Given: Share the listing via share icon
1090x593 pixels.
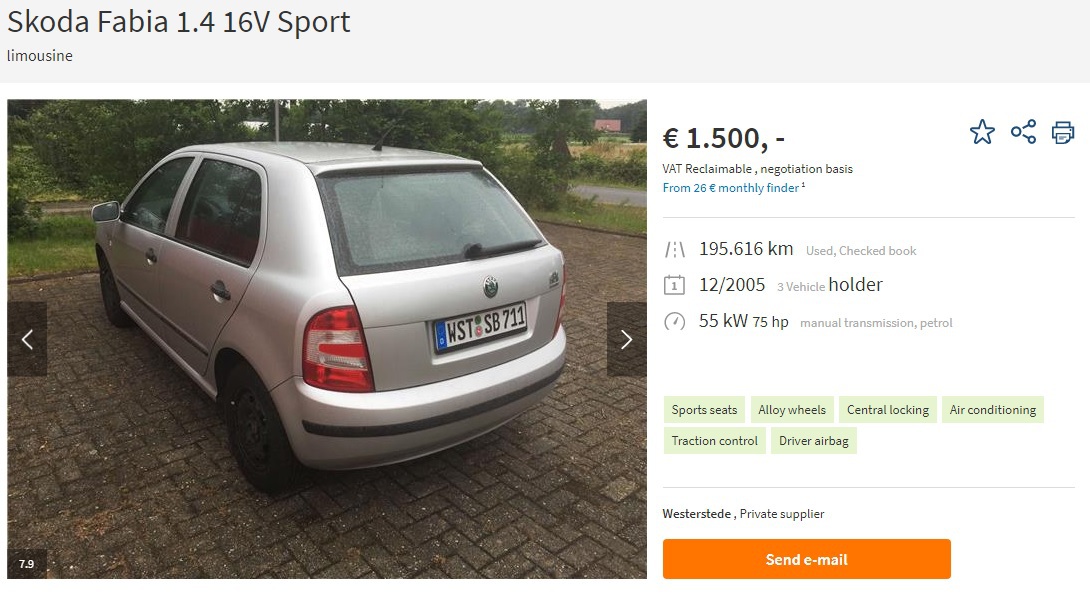Looking at the screenshot, I should click(x=1023, y=131).
